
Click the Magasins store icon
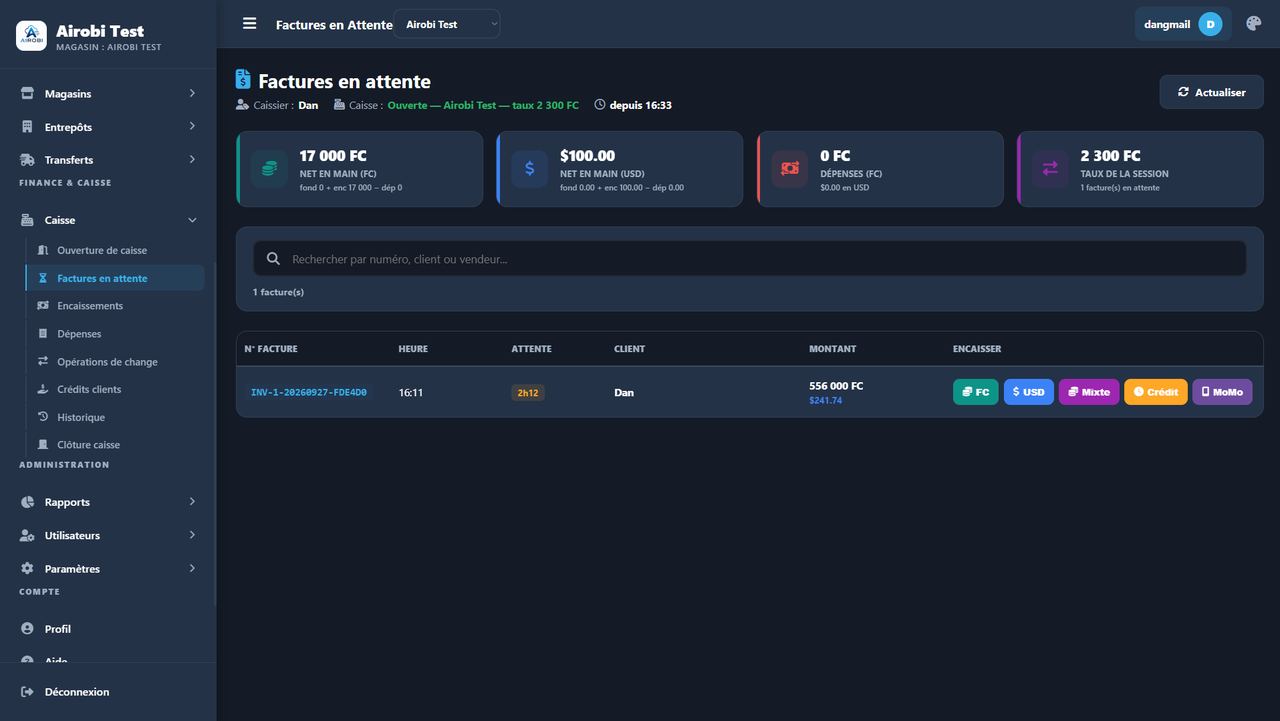coord(27,94)
